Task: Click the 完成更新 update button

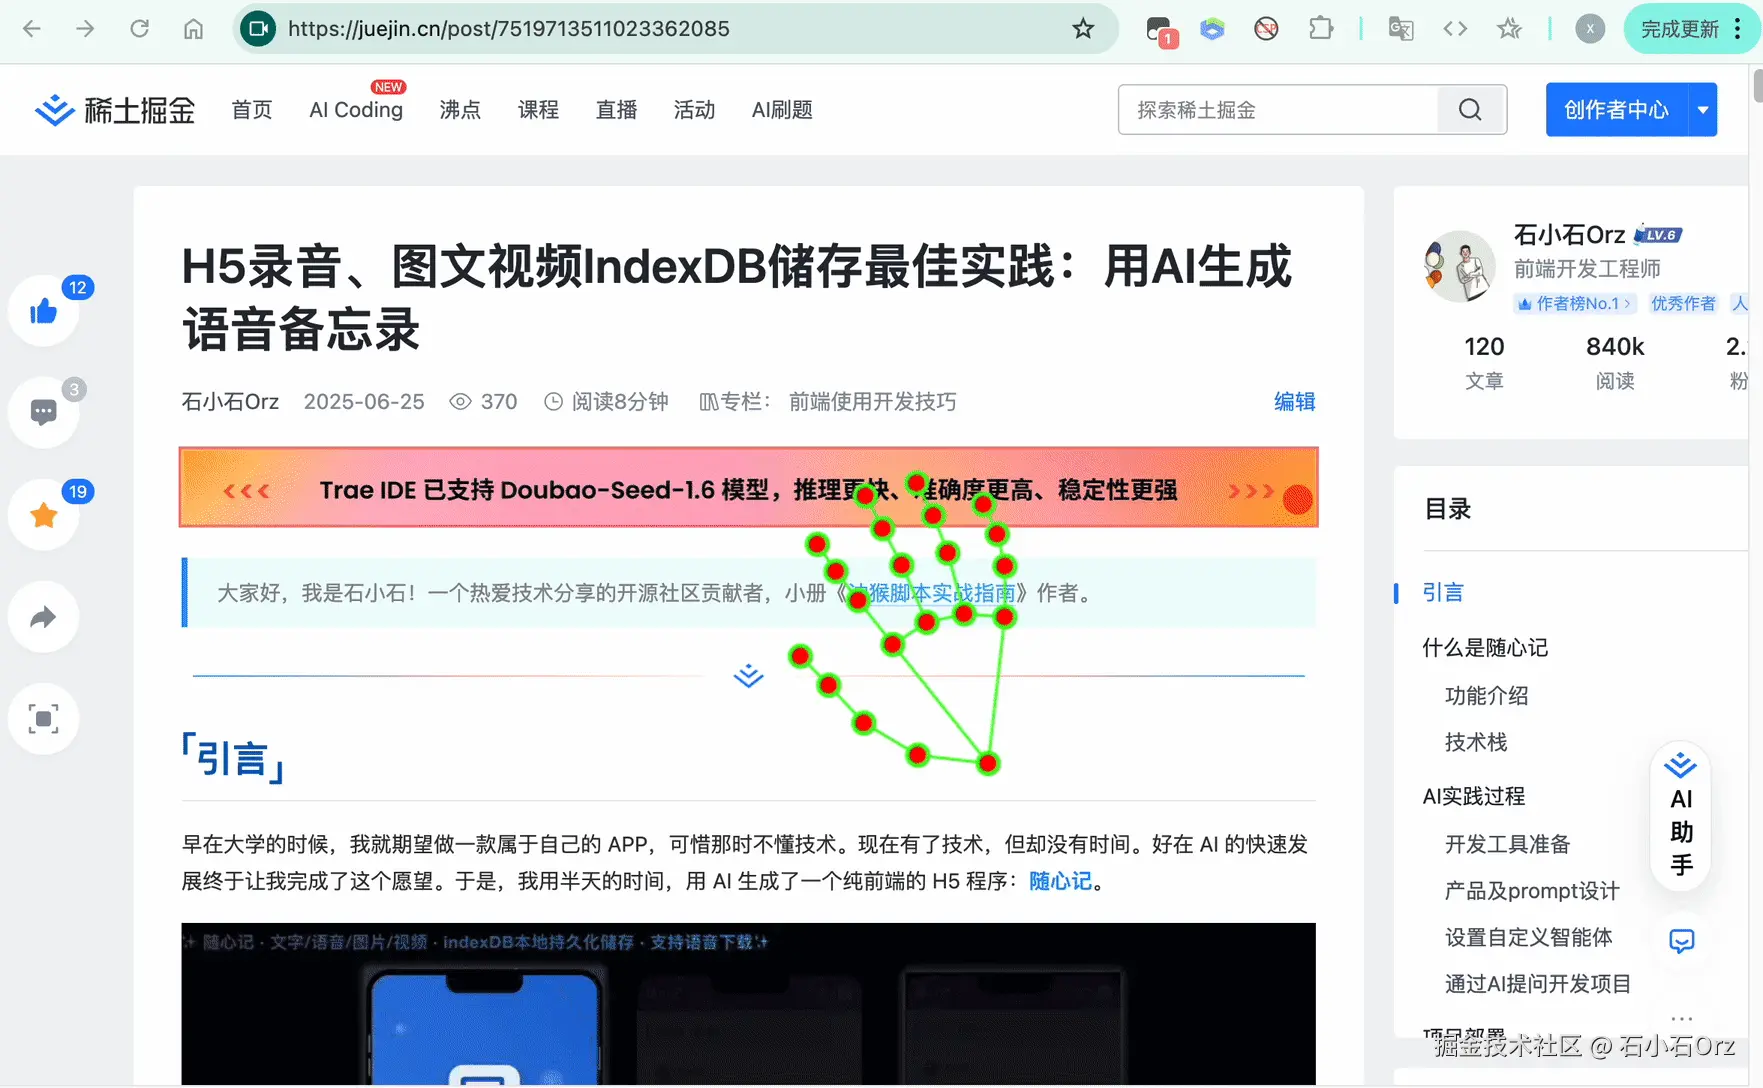Action: click(1679, 29)
